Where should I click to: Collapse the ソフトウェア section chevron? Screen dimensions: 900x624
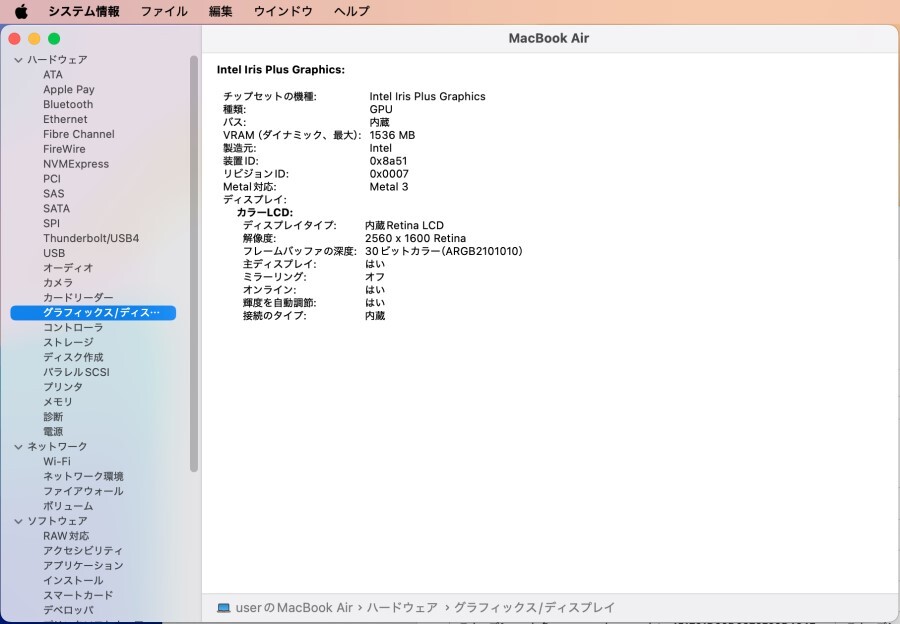coord(18,521)
